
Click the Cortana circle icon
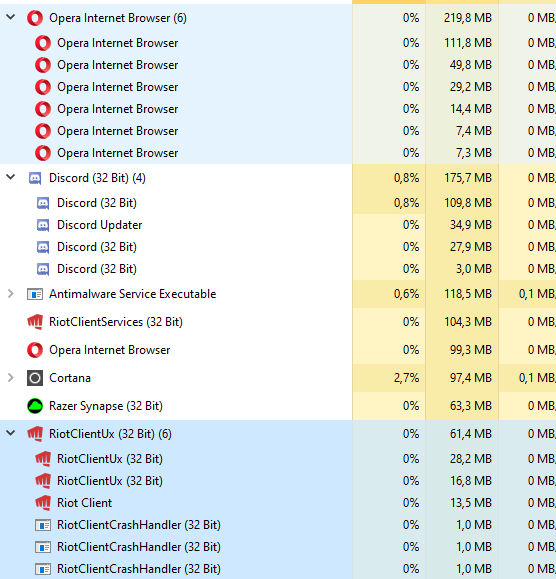(x=35, y=378)
